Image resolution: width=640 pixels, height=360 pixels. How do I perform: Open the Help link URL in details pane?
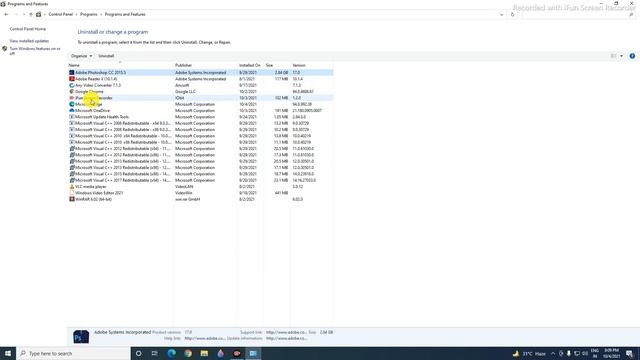click(x=204, y=338)
